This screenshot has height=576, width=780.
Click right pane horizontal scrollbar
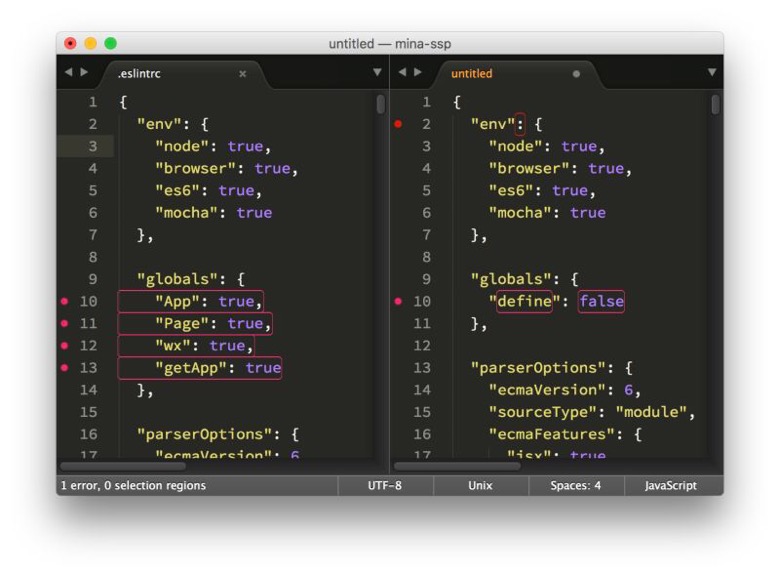tap(457, 466)
